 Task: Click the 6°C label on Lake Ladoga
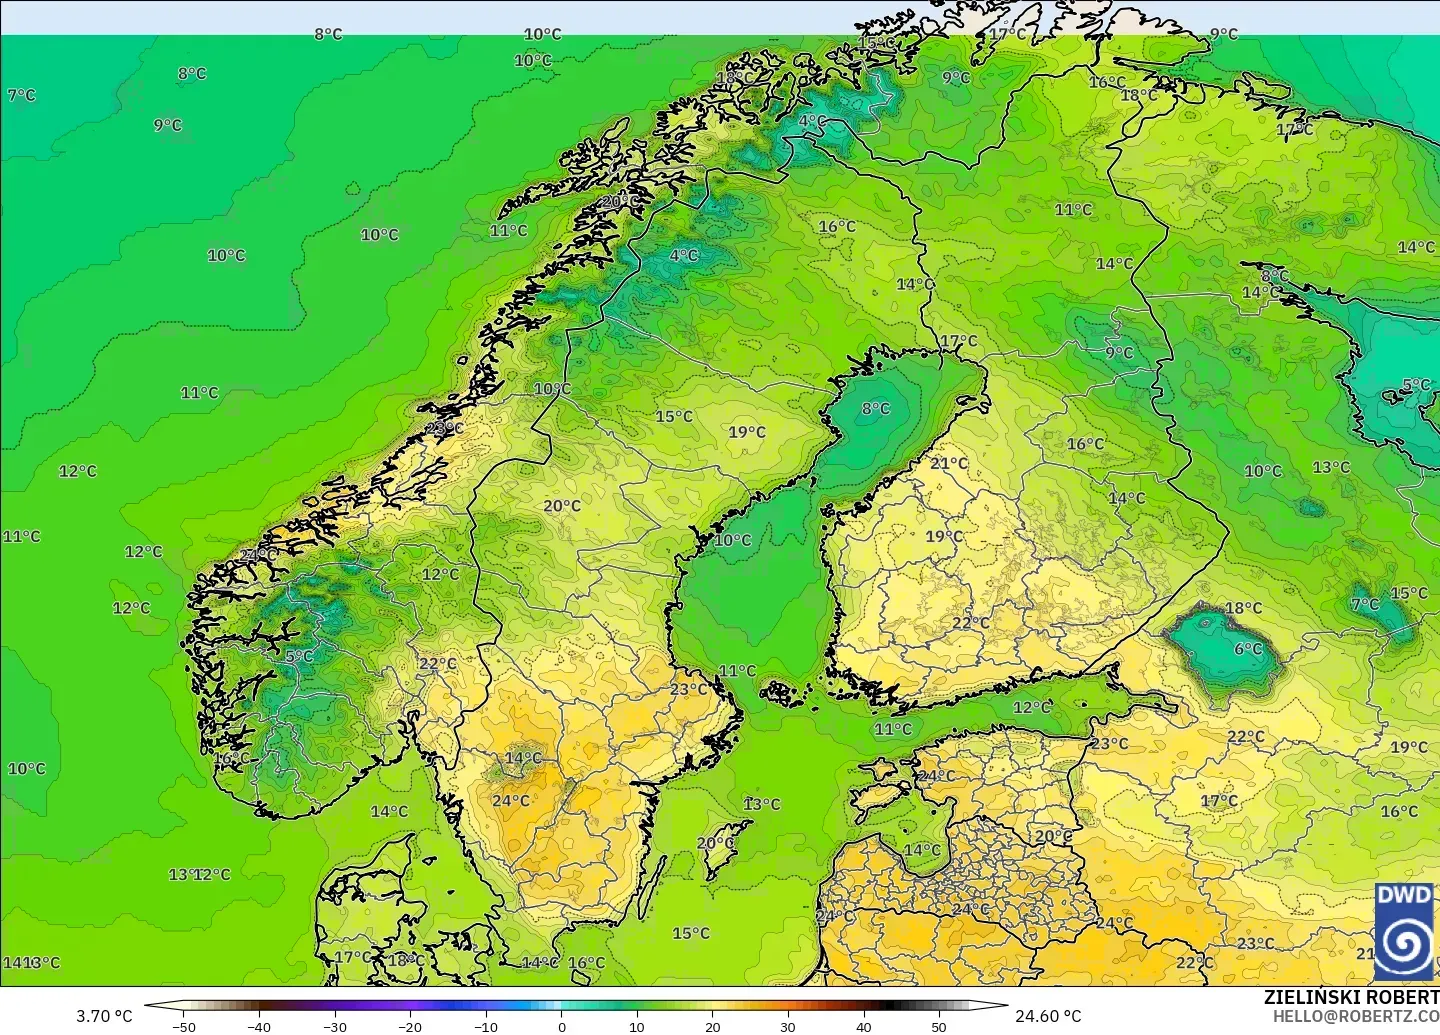[x=1248, y=649]
